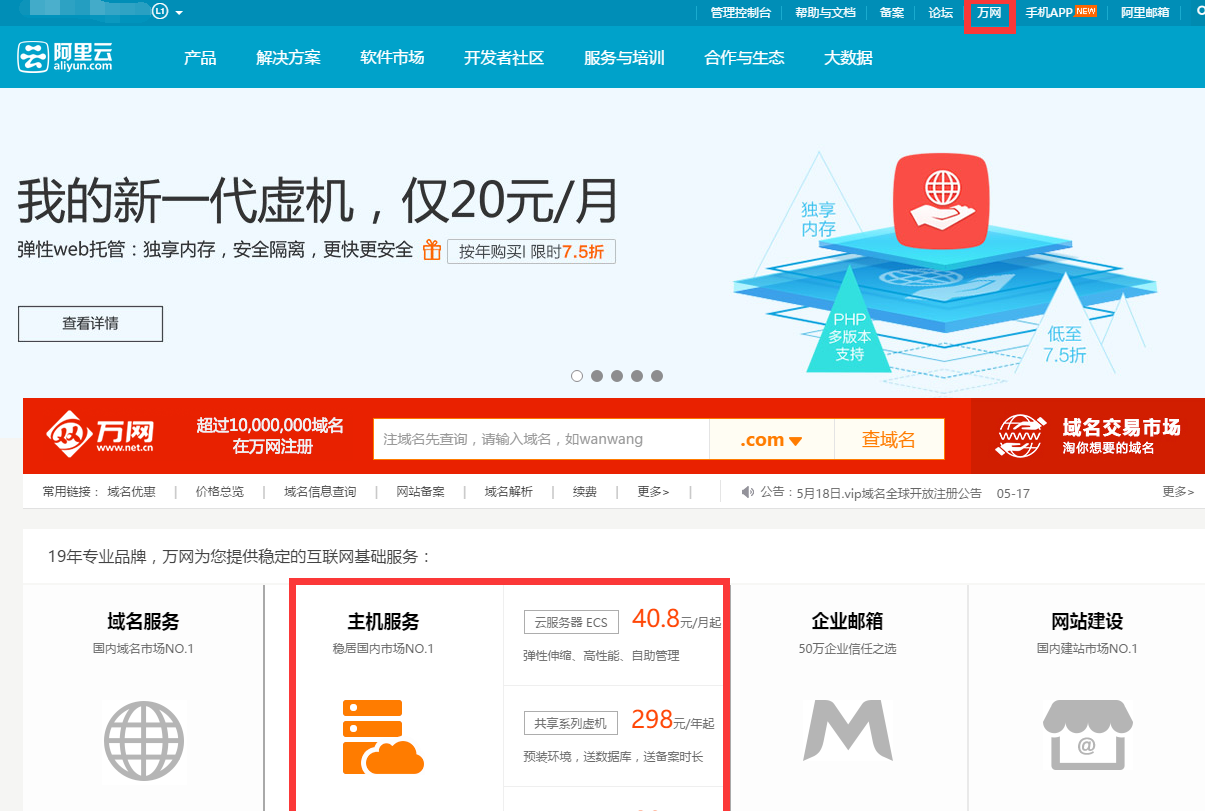Show the fourth banner carousel dot slide

click(637, 376)
